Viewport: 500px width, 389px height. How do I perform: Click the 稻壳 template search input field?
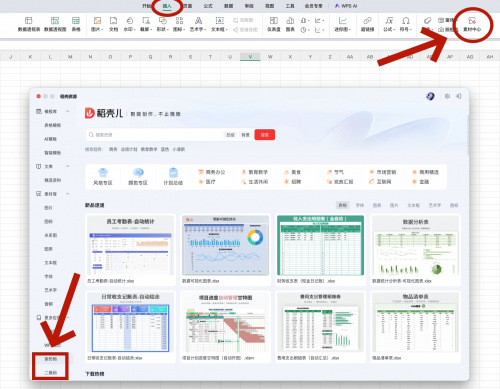tap(155, 135)
